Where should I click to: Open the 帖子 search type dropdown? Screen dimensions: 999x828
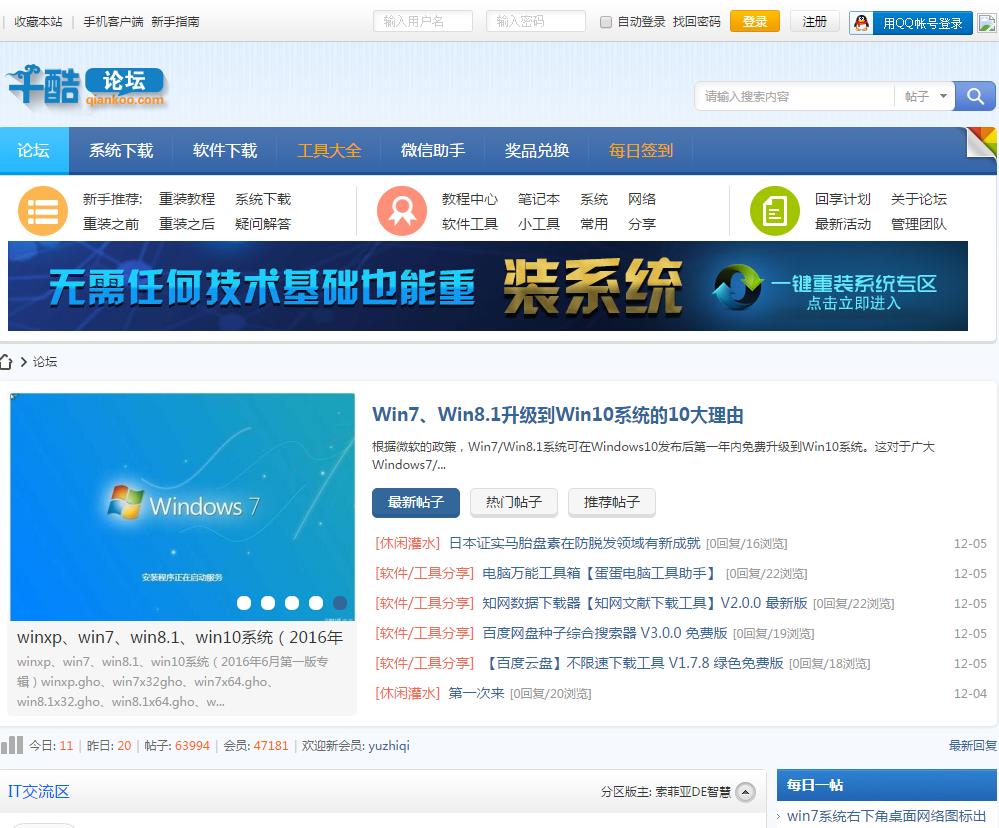pyautogui.click(x=925, y=96)
